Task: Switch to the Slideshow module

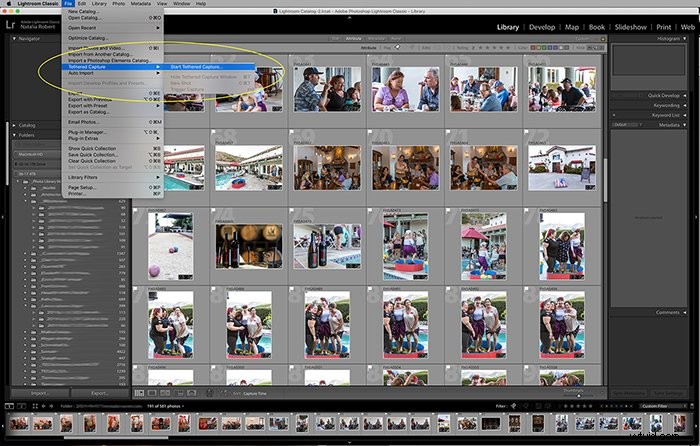Action: pyautogui.click(x=630, y=27)
